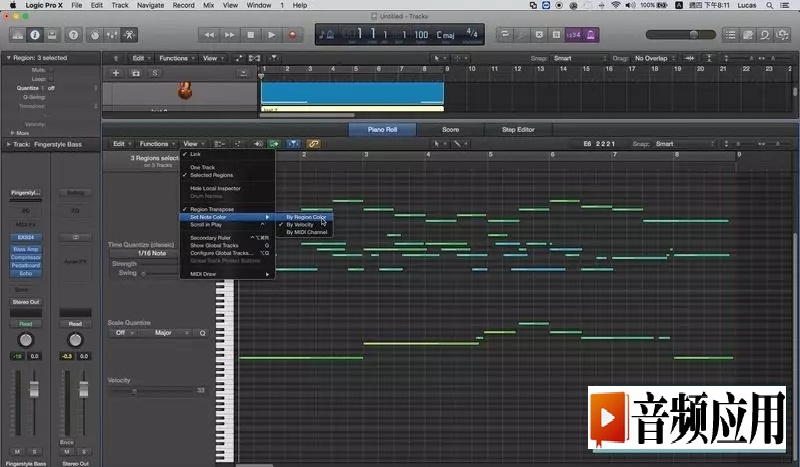Click the EXS24 instrument slot
The image size is (800, 467).
(26, 237)
